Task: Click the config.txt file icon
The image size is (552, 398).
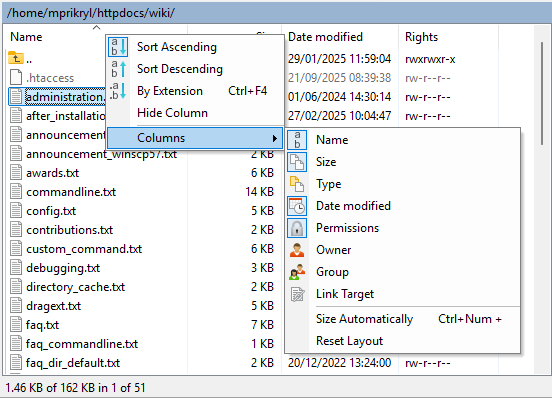Action: click(16, 210)
